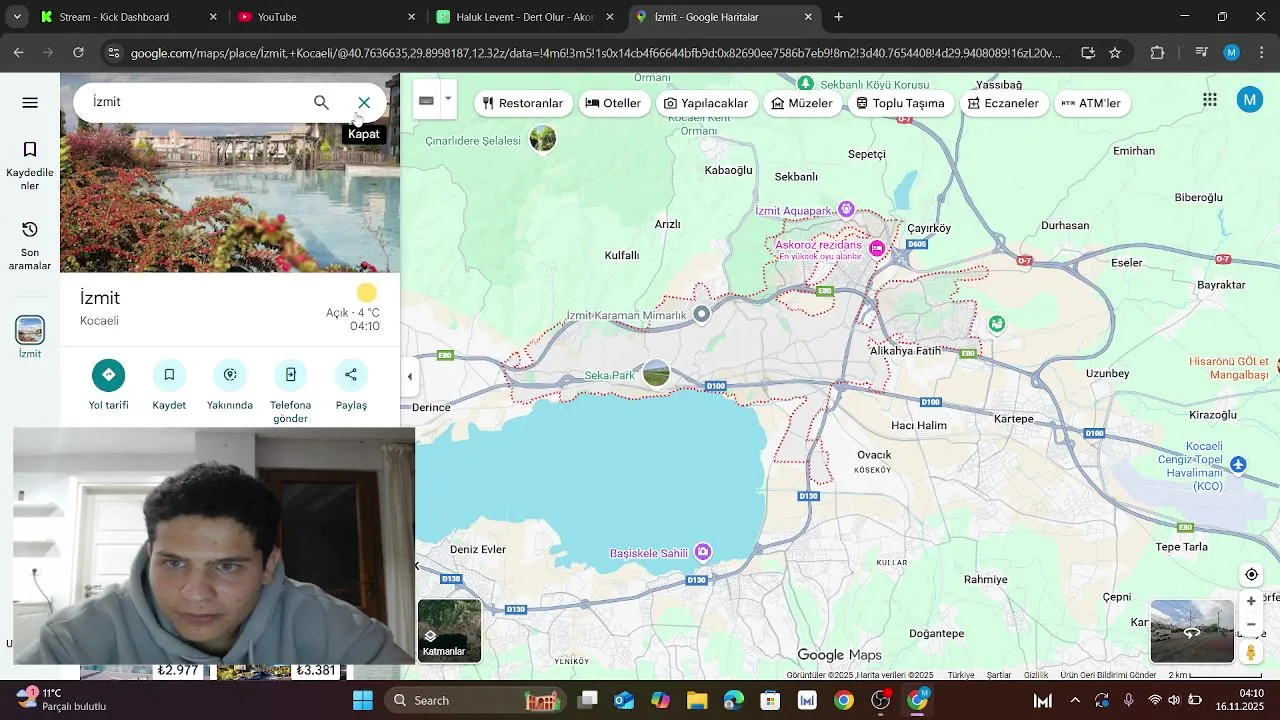This screenshot has height=720, width=1280.
Task: Click the Askoroz rezidans hotel pin
Action: 877,248
